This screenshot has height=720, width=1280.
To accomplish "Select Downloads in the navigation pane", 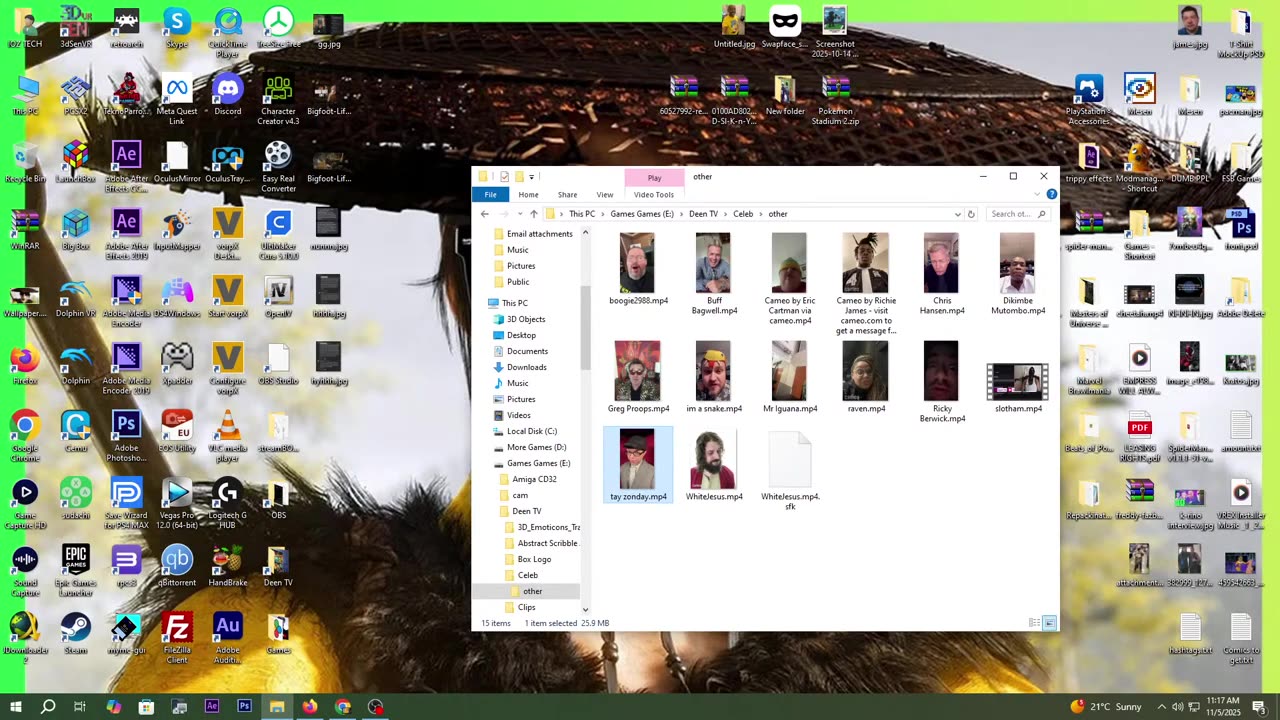I will coord(527,367).
